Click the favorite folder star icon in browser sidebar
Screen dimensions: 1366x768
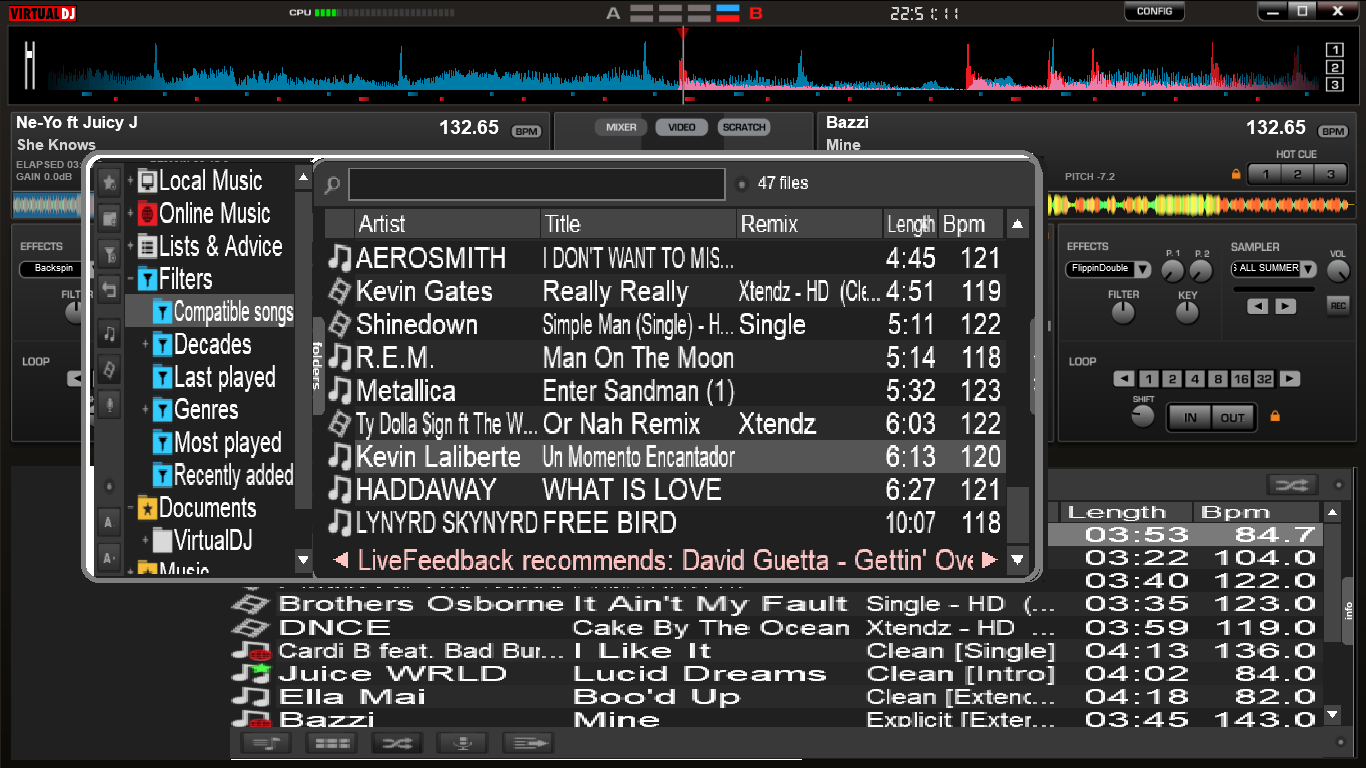(x=109, y=182)
